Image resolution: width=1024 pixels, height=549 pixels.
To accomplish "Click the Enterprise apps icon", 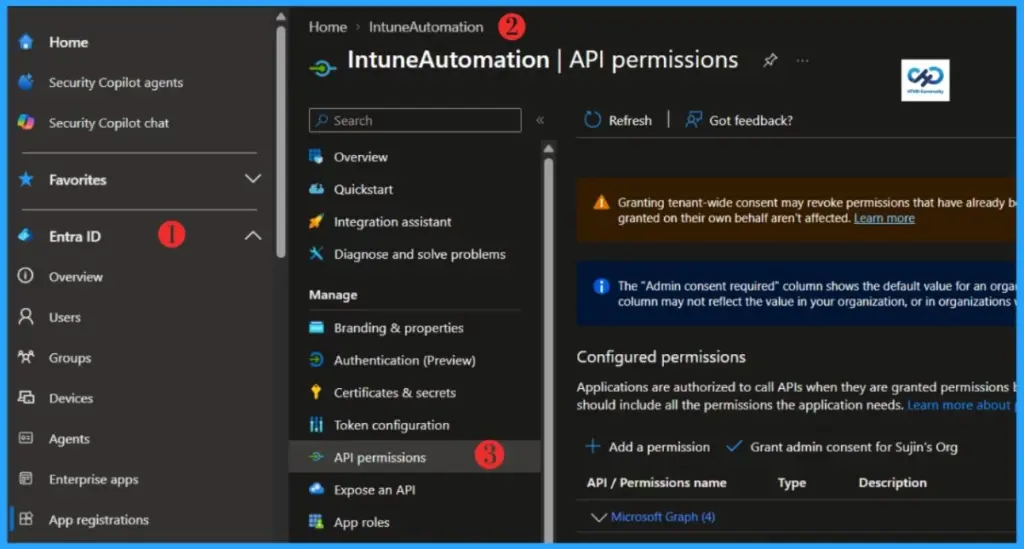I will [x=25, y=478].
